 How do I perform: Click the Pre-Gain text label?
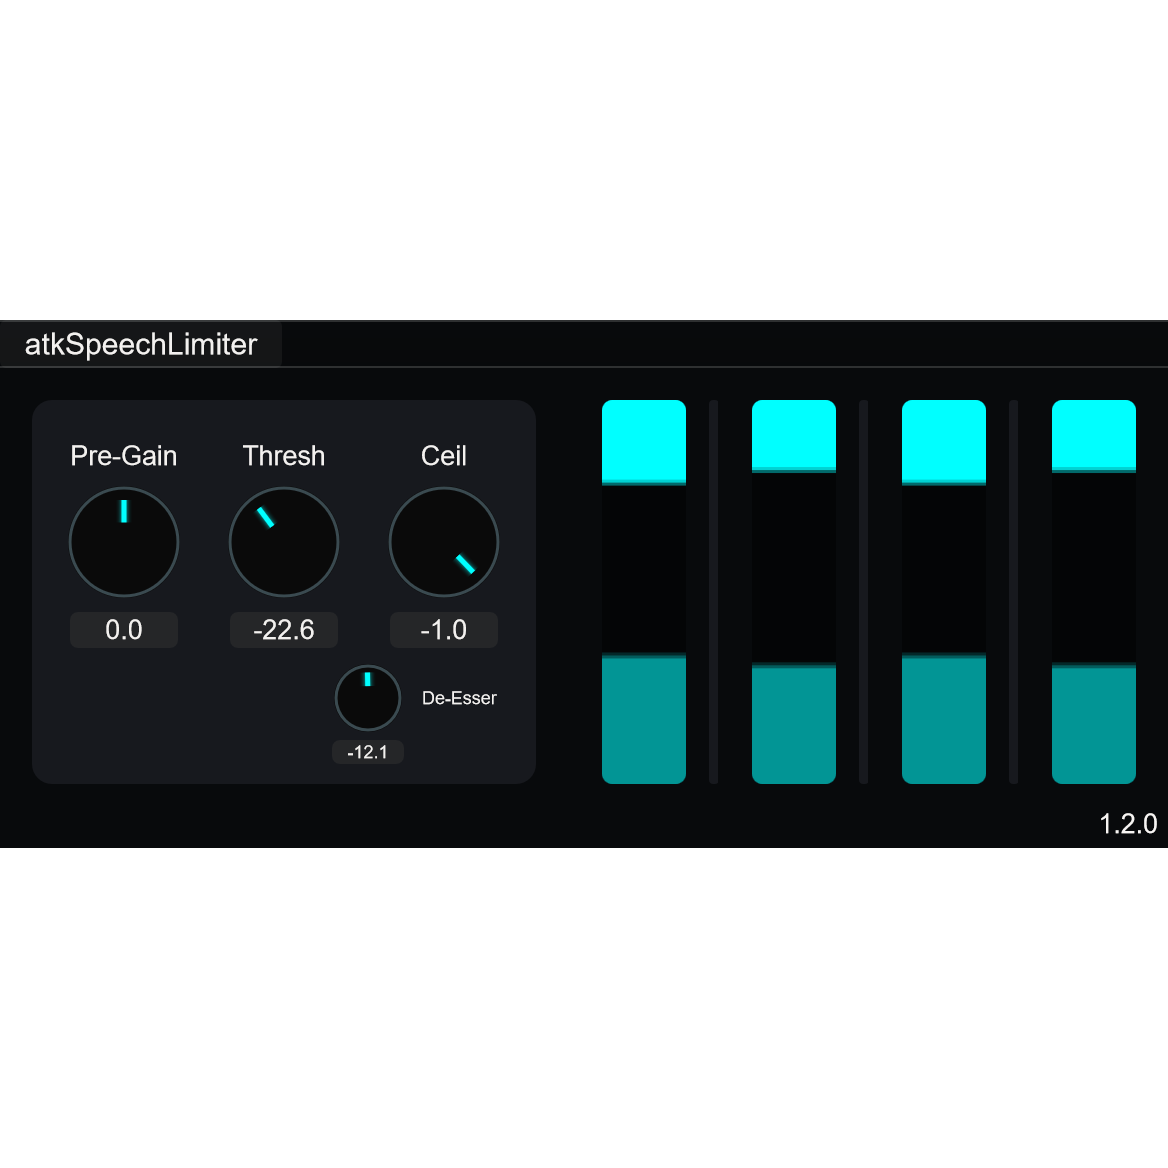124,456
